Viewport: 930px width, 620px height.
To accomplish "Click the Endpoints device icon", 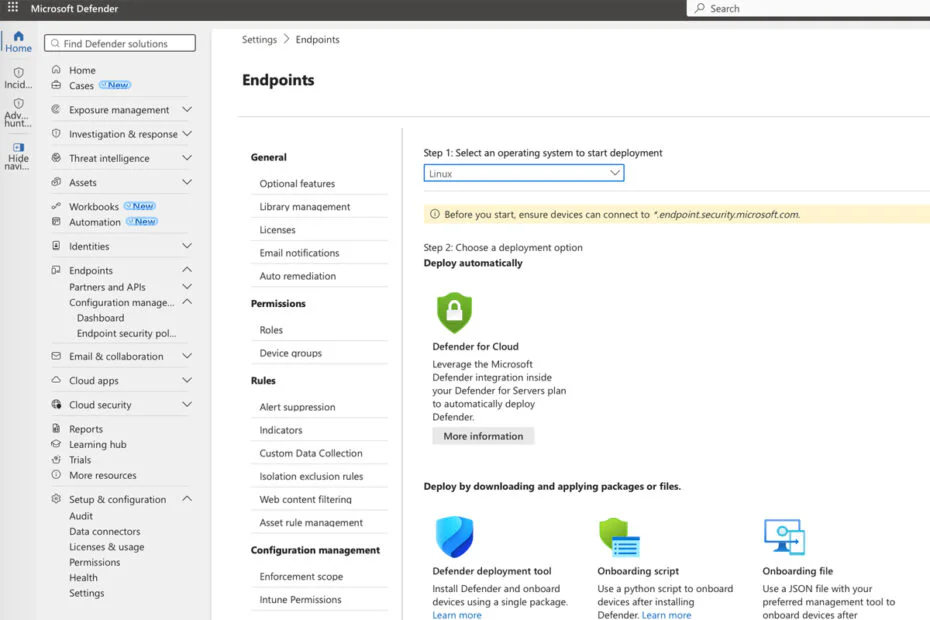I will point(56,270).
